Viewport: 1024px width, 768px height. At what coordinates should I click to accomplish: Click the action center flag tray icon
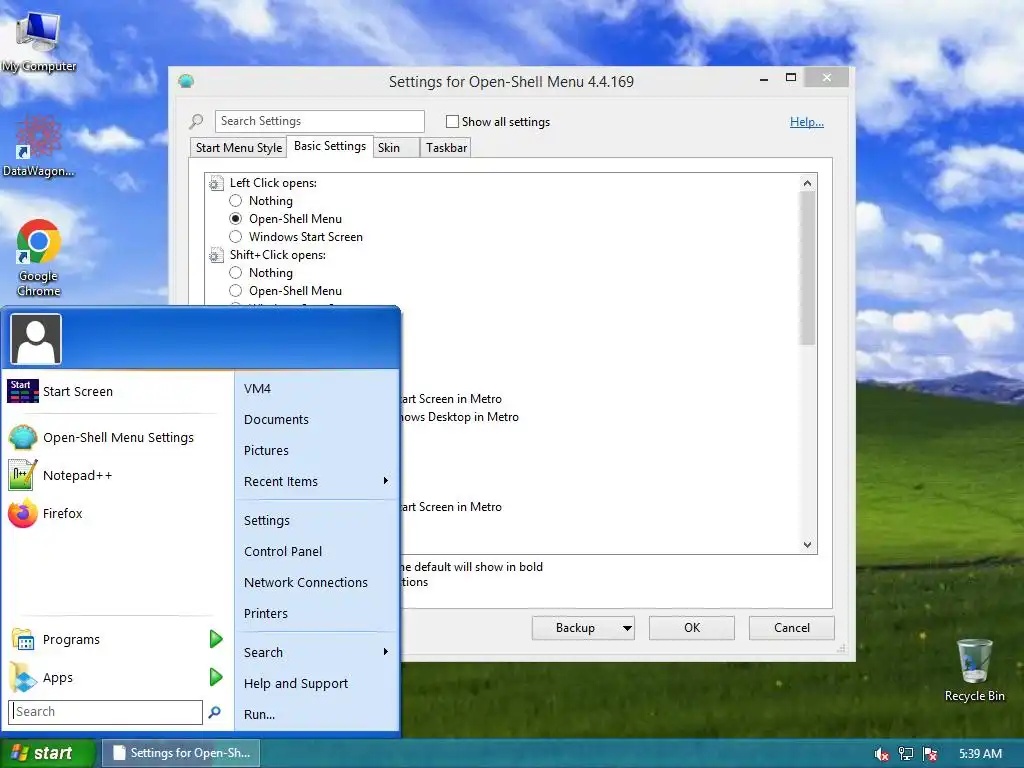(930, 754)
